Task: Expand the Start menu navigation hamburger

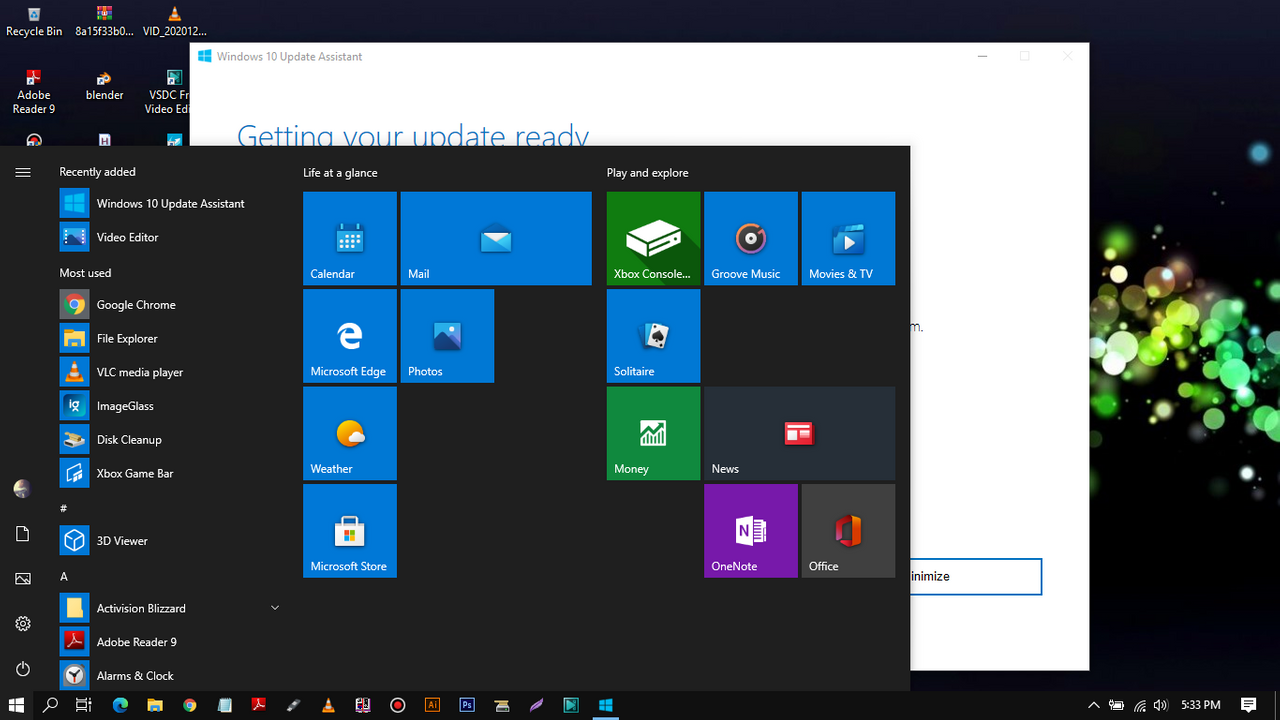Action: (x=23, y=172)
